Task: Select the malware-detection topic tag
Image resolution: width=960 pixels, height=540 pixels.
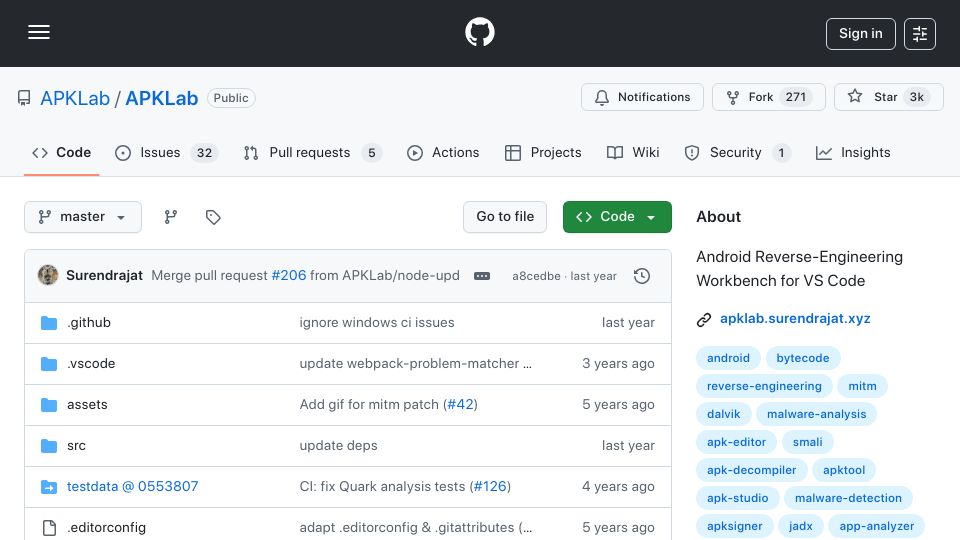Action: click(848, 499)
